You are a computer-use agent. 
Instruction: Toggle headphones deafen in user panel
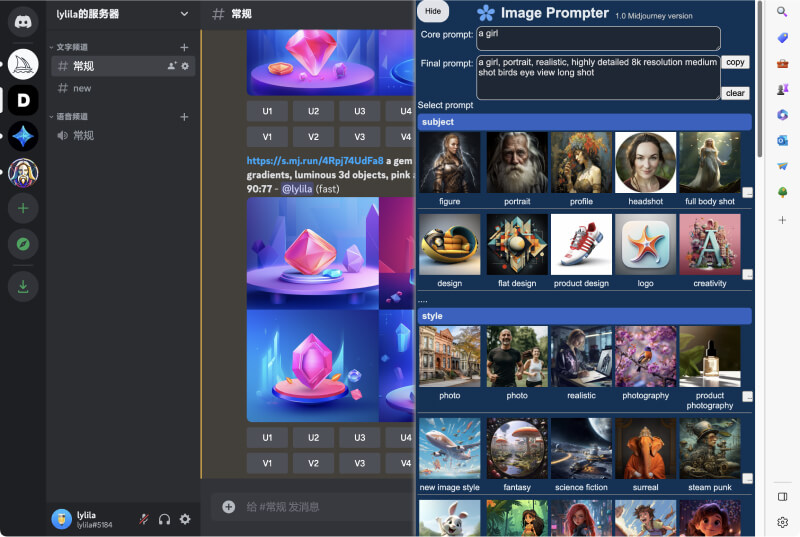tap(165, 519)
